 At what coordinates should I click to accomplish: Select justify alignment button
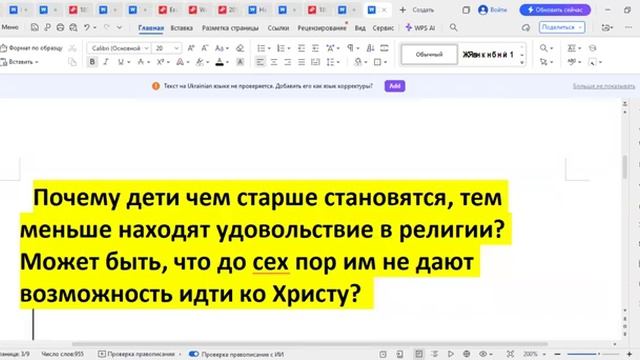click(302, 62)
